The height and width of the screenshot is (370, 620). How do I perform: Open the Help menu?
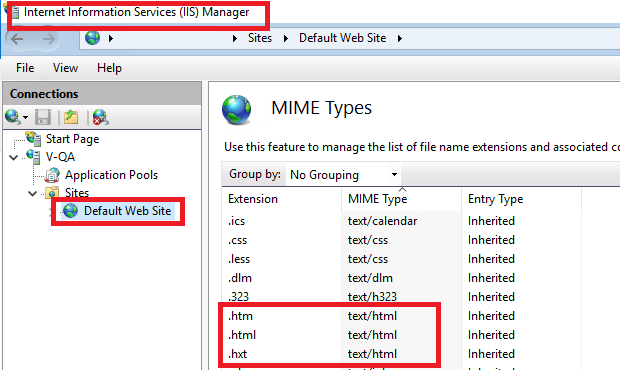pyautogui.click(x=110, y=68)
